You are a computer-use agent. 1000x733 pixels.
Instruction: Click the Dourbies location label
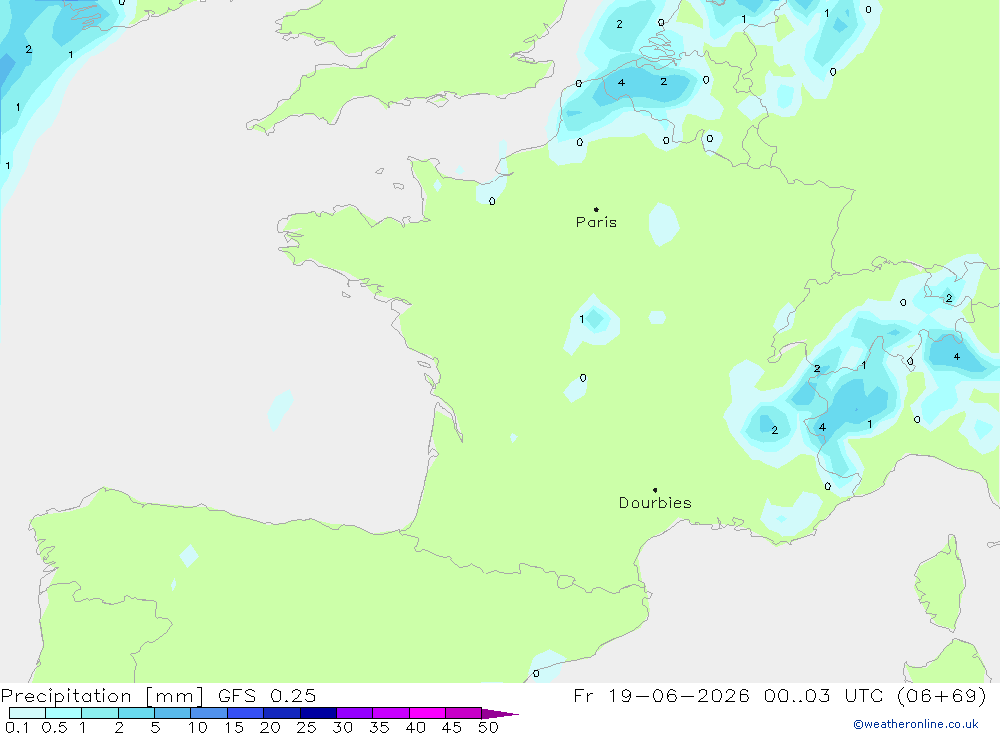655,503
